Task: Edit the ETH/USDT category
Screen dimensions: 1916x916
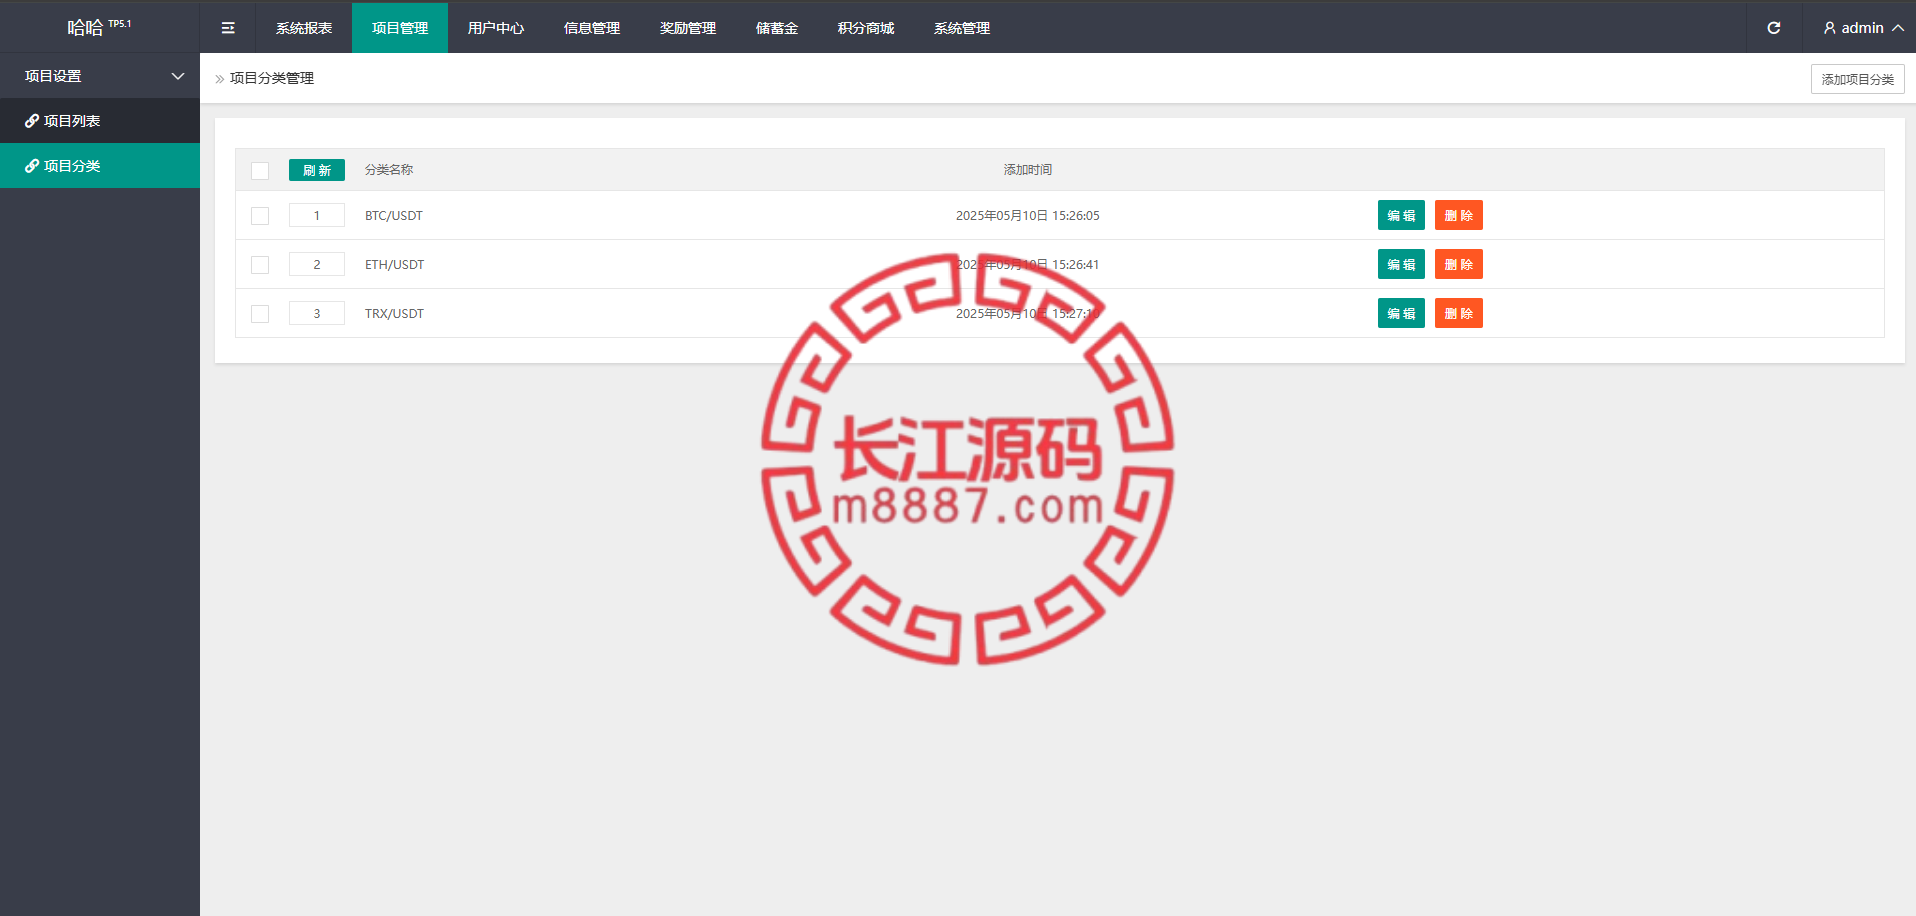Action: pos(1401,264)
